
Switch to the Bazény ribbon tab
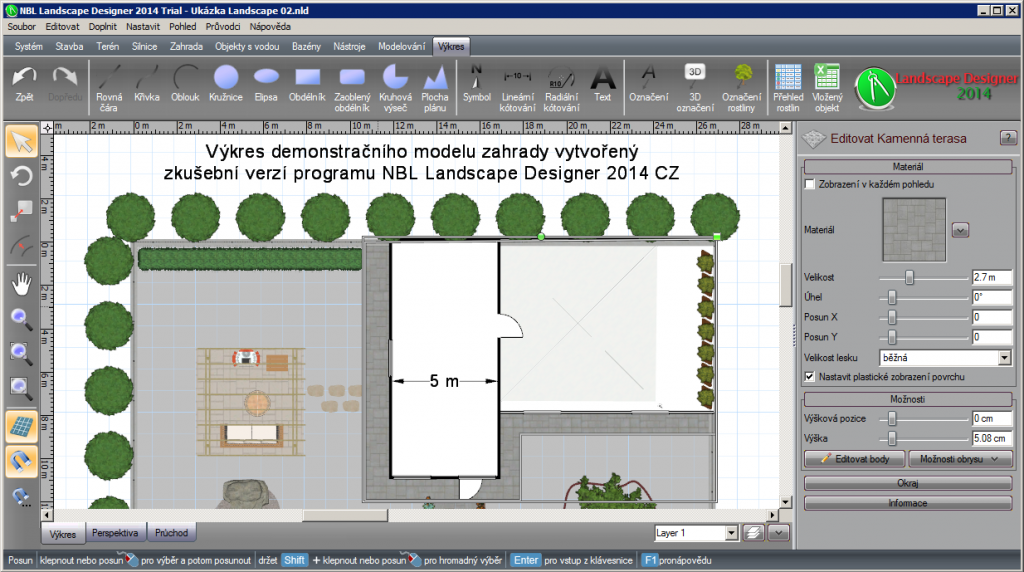(306, 46)
